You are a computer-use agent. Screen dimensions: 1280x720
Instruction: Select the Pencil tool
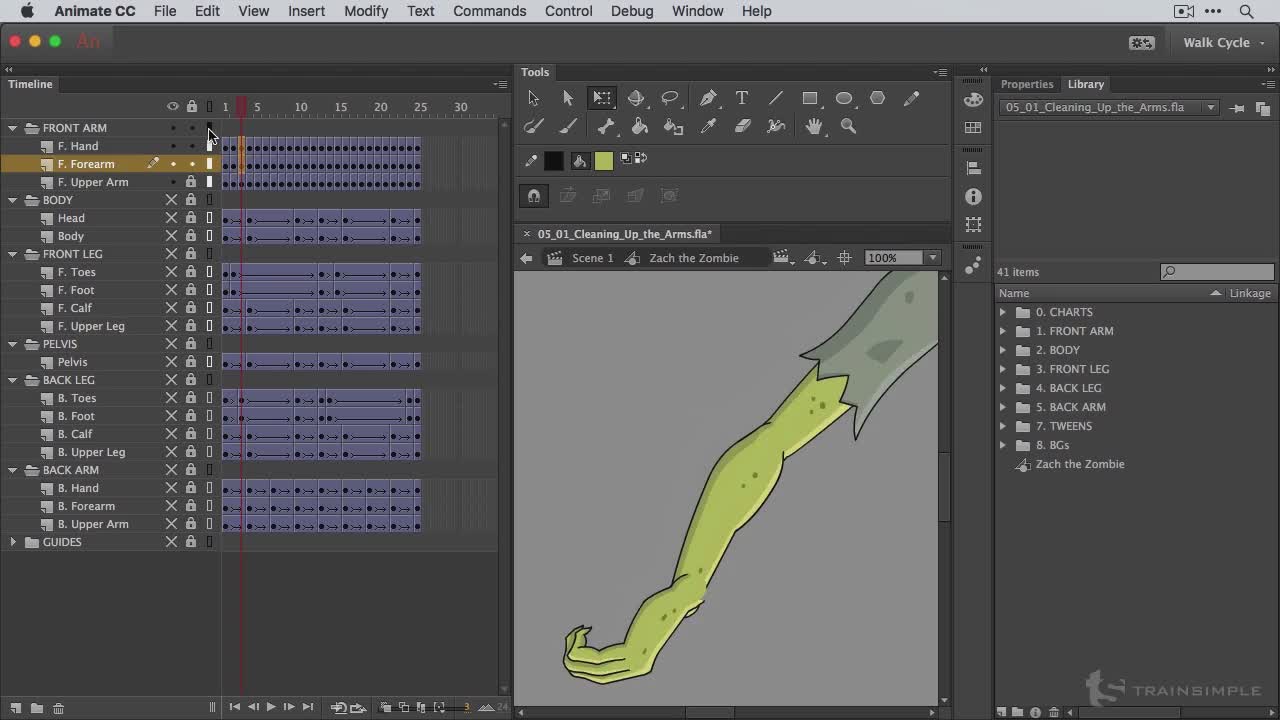(912, 98)
